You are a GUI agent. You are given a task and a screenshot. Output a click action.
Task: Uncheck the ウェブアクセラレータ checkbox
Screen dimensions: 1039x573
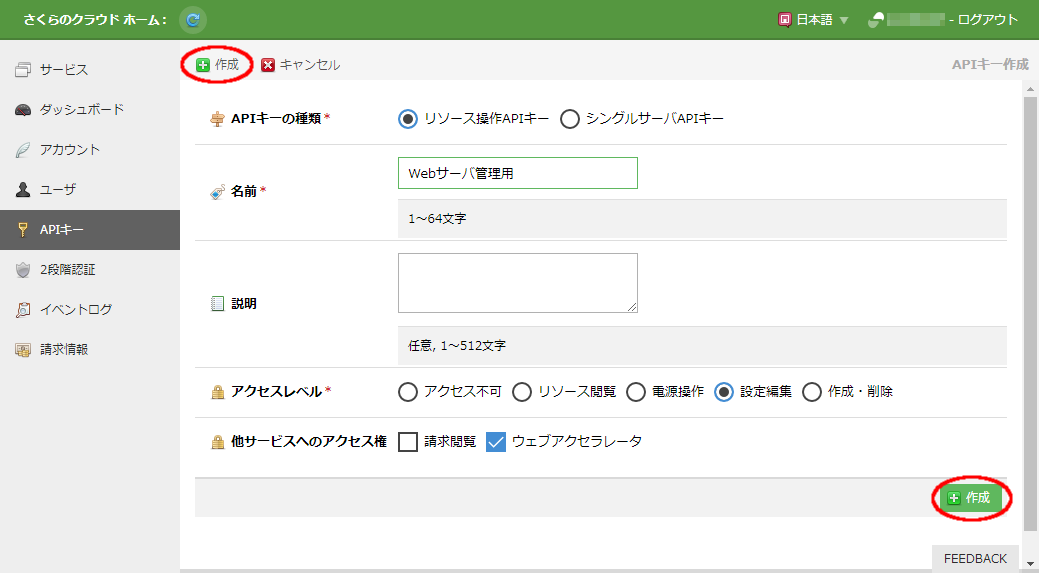coord(496,441)
